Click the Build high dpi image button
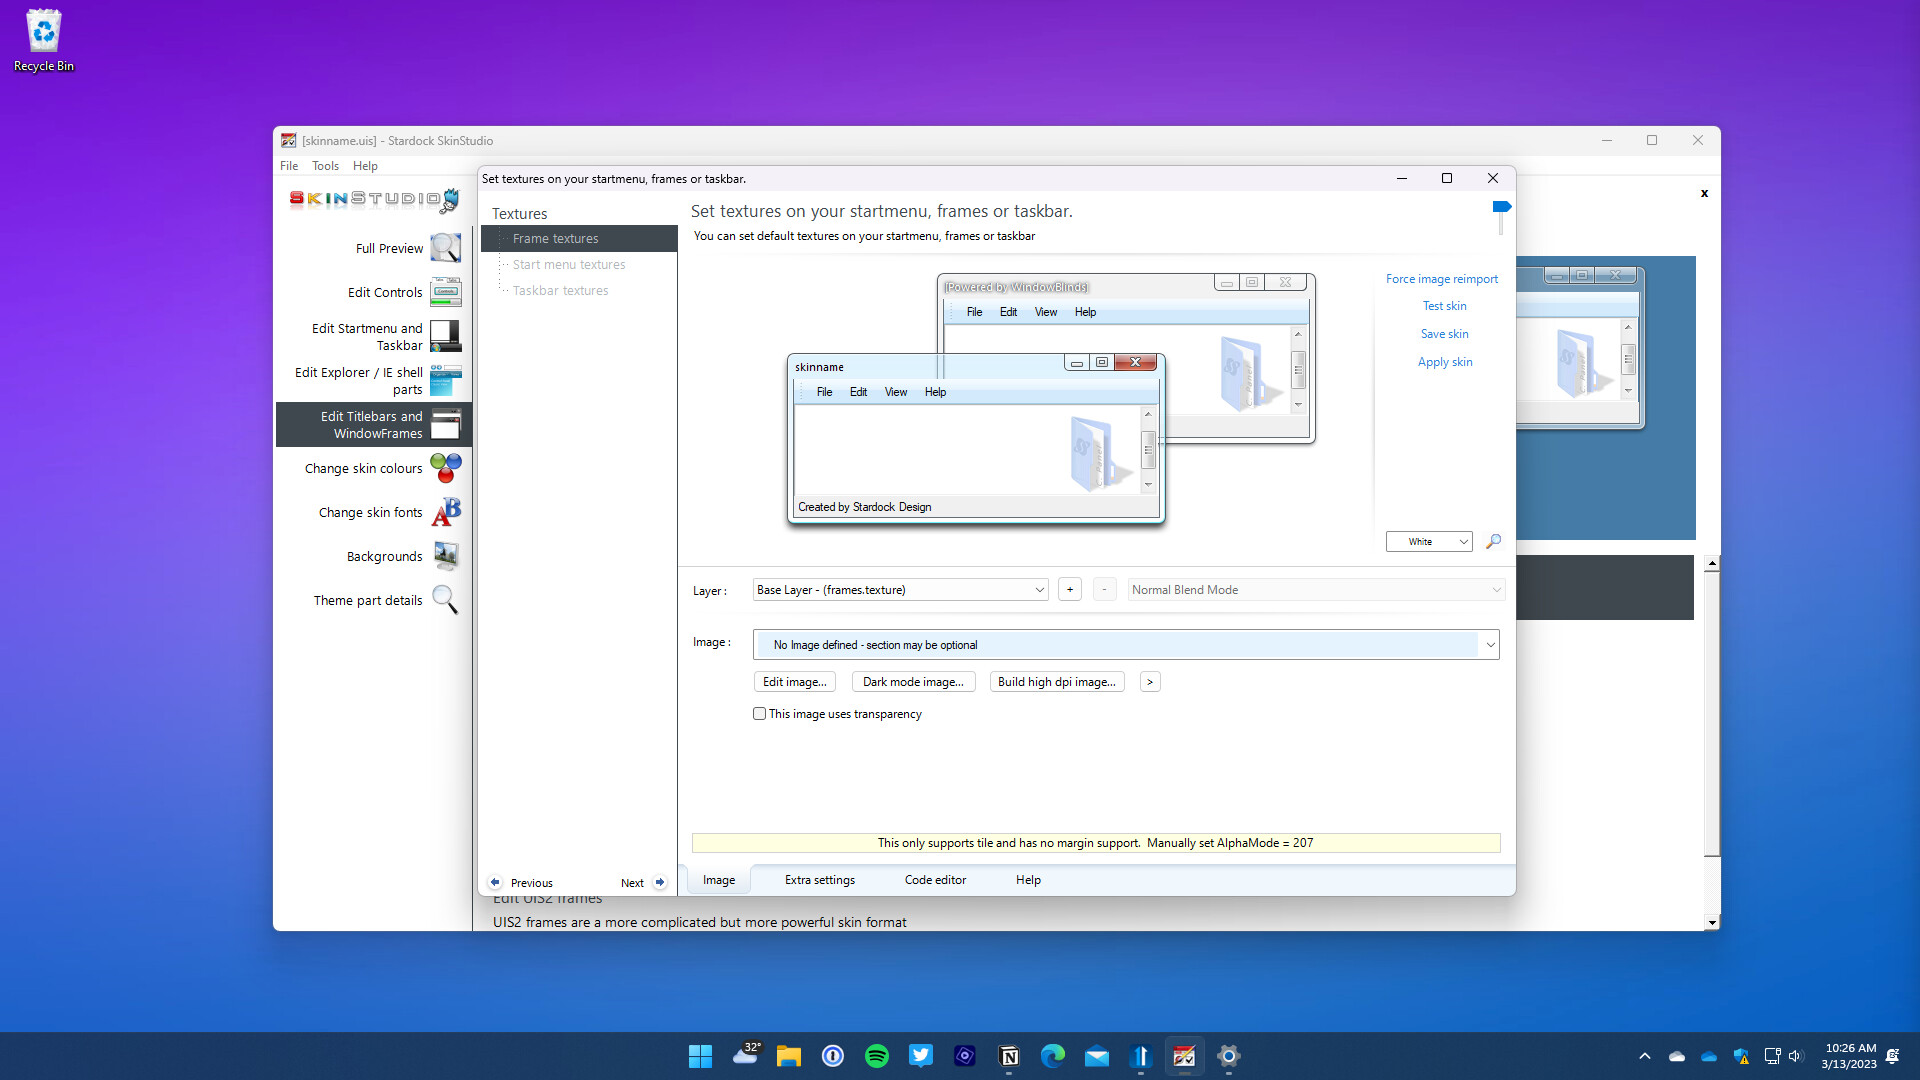Viewport: 1920px width, 1080px height. (1056, 682)
